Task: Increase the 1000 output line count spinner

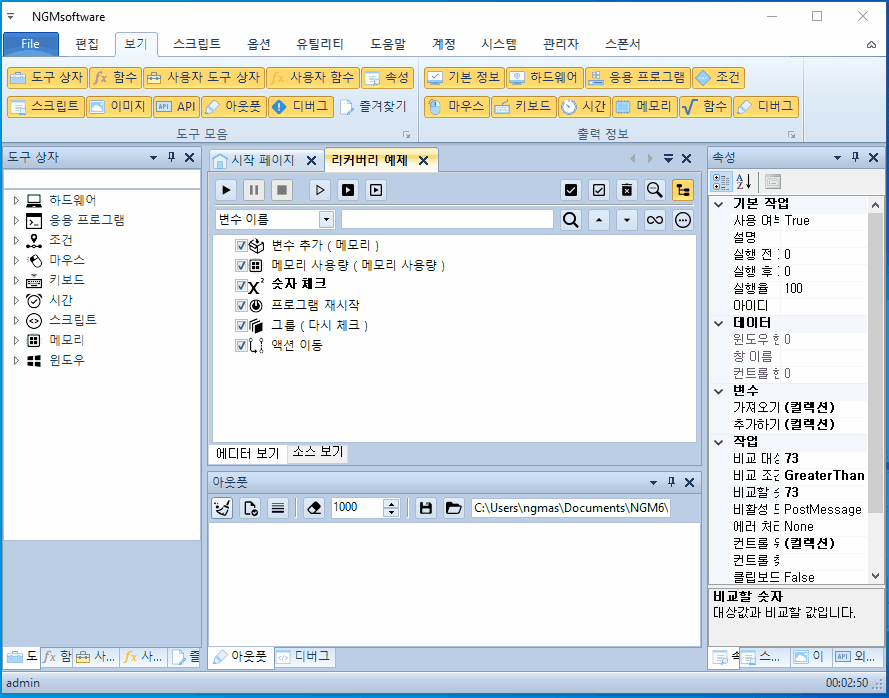Action: click(x=391, y=503)
